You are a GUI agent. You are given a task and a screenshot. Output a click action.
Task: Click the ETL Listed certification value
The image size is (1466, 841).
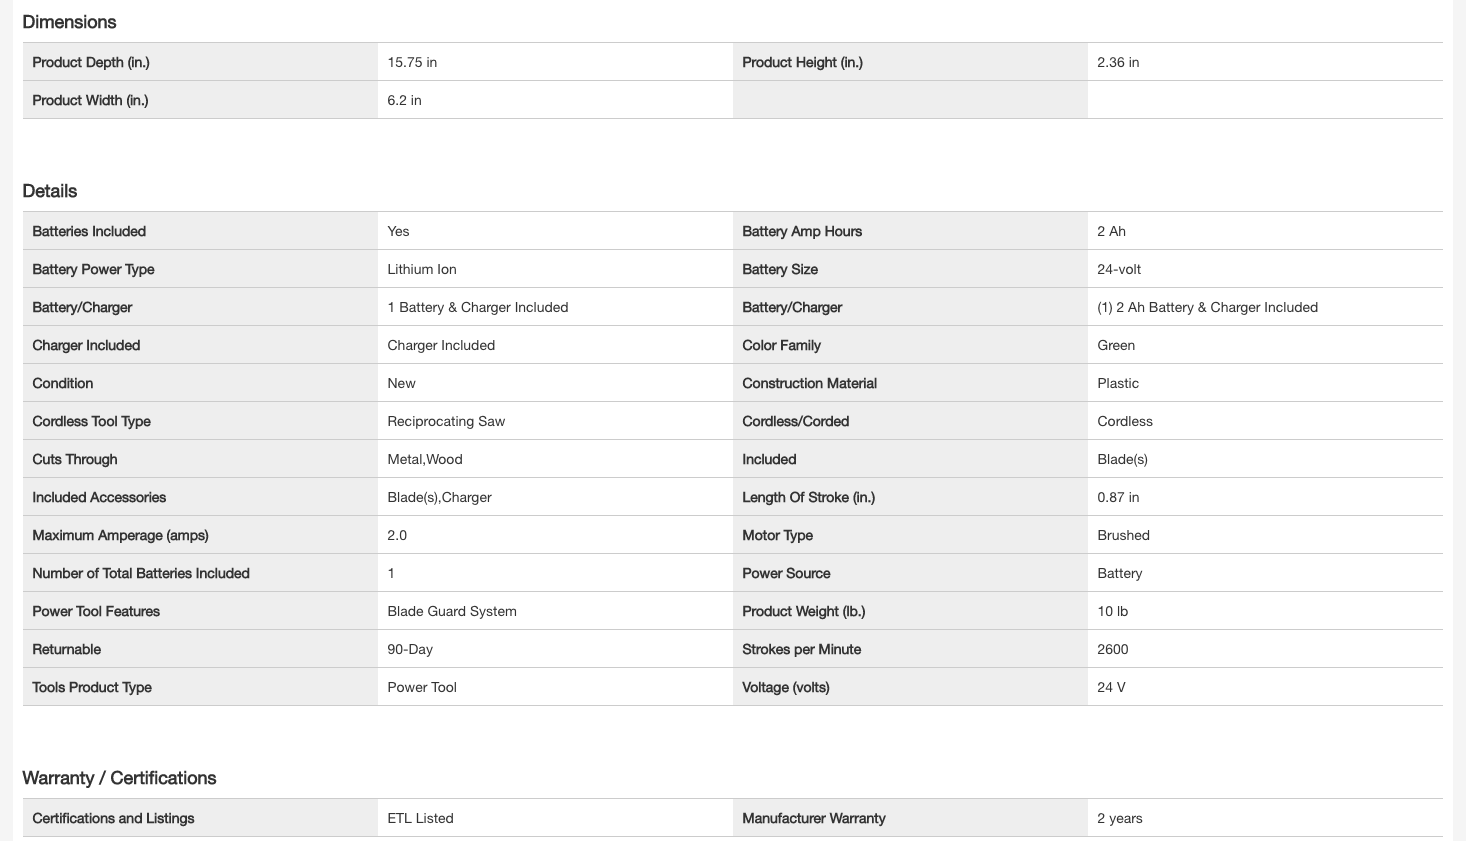[420, 818]
